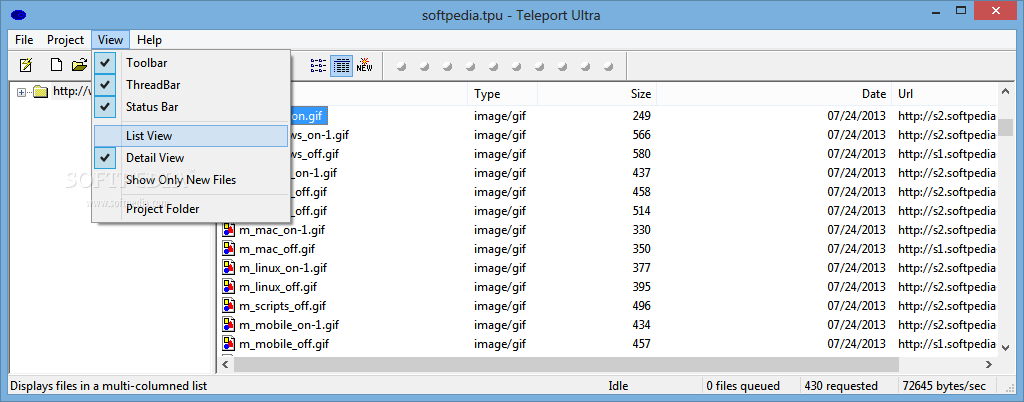This screenshot has width=1024, height=402.
Task: Select file m_mac_off.gif in the list
Action: coord(277,249)
